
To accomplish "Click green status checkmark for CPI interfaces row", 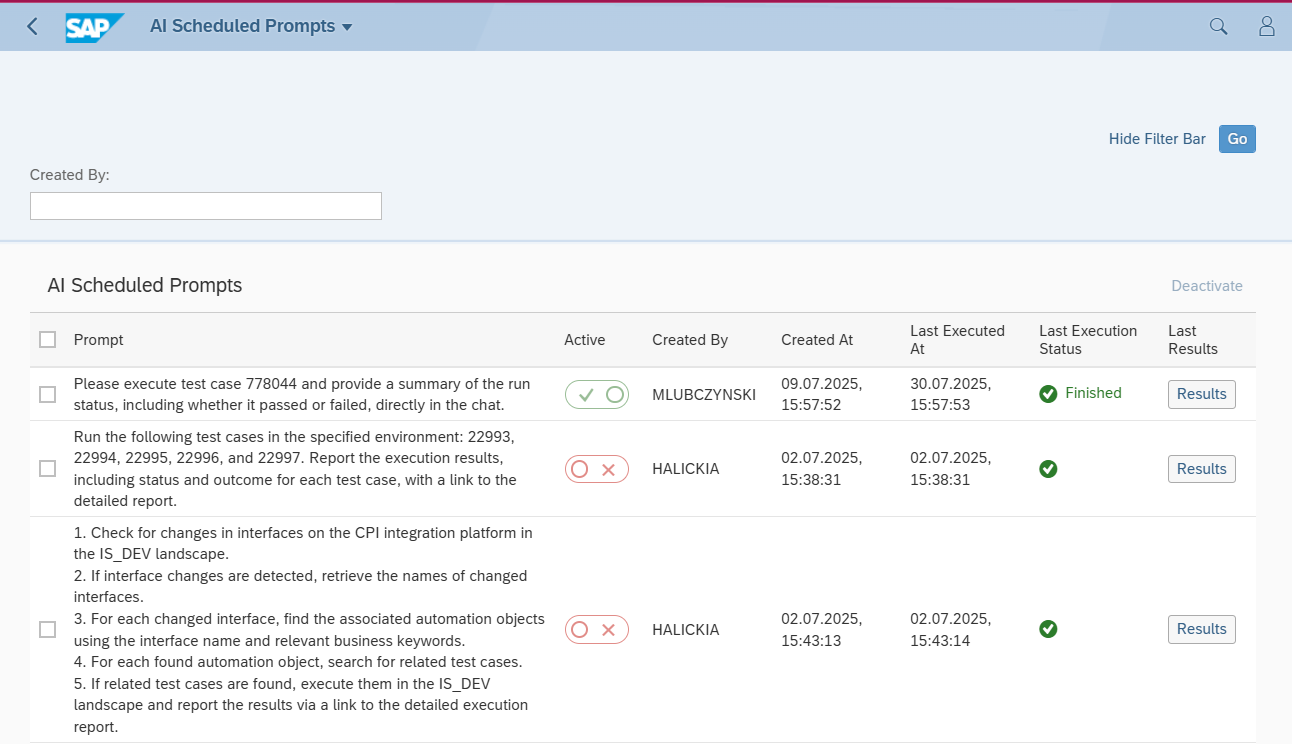I will (1048, 629).
